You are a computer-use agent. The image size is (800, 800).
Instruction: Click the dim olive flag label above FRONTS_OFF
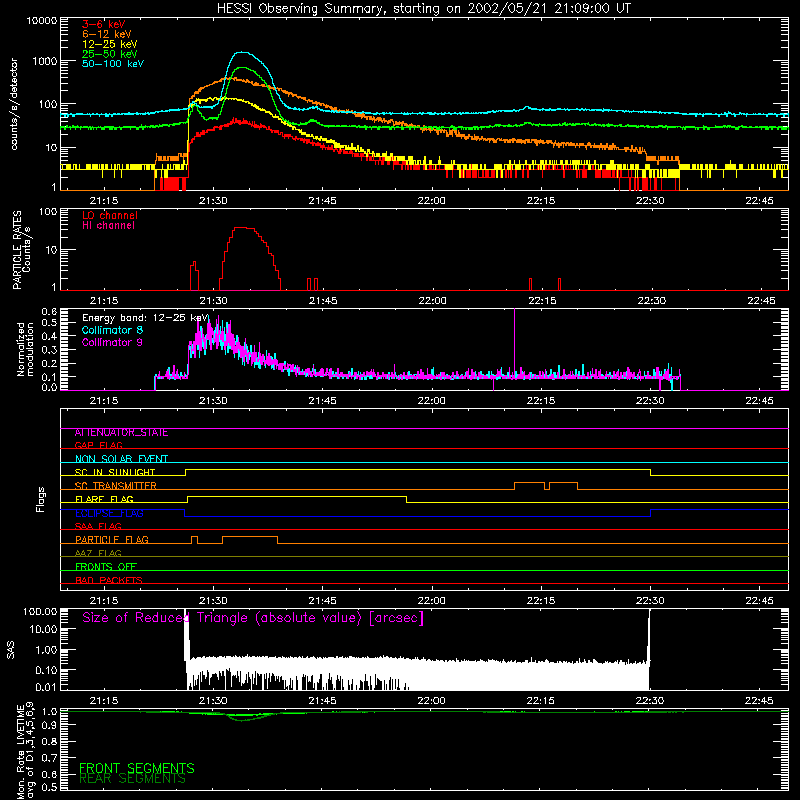tap(98, 553)
